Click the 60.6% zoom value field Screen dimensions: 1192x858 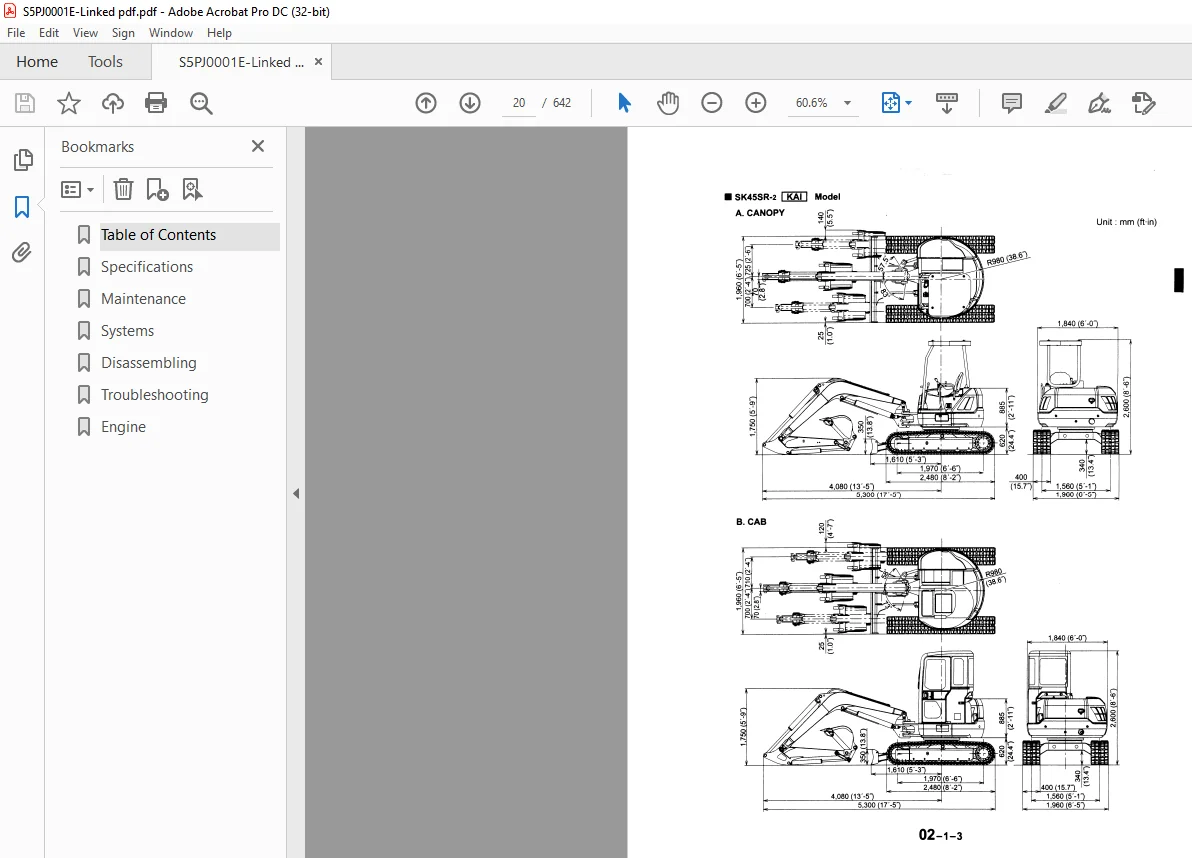(811, 103)
